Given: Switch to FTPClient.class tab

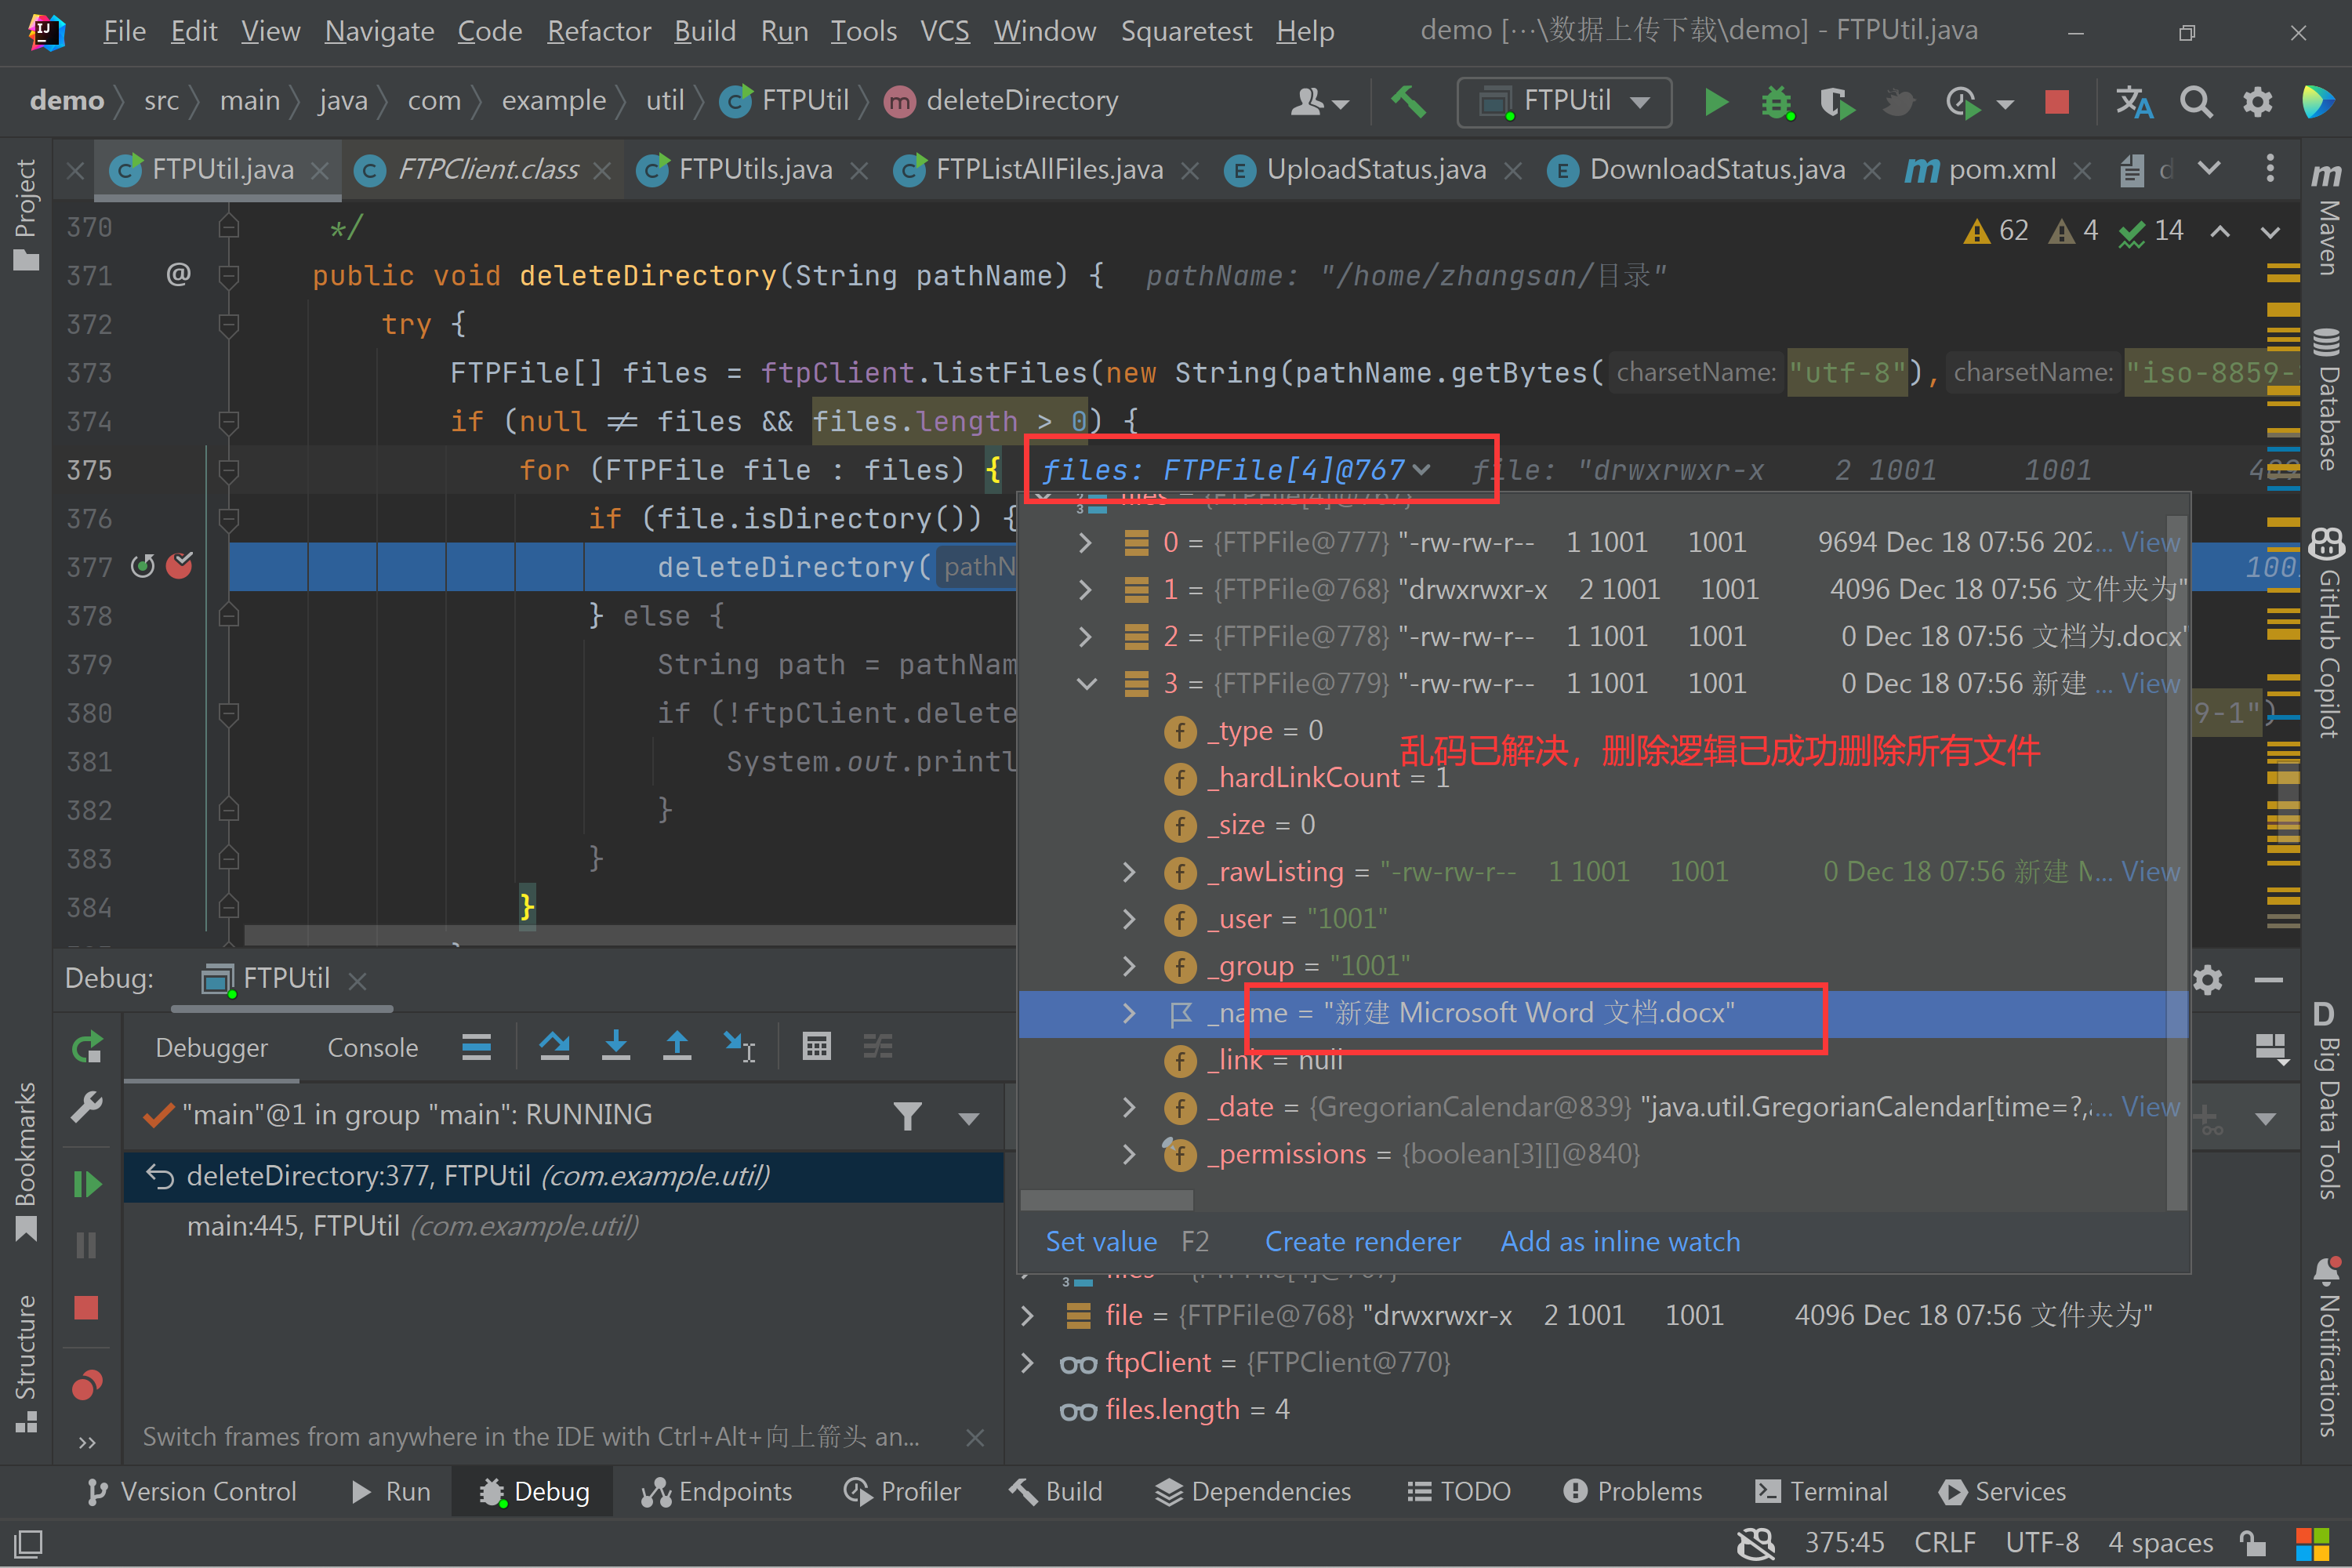Looking at the screenshot, I should (487, 170).
